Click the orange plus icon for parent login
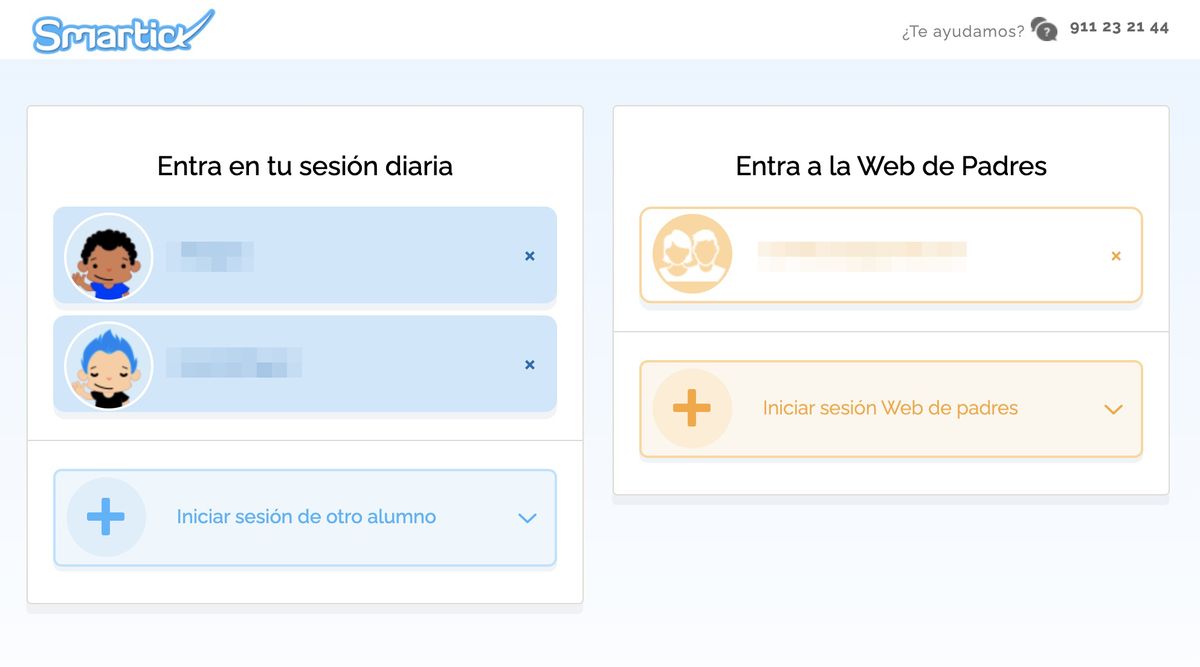 click(x=690, y=408)
